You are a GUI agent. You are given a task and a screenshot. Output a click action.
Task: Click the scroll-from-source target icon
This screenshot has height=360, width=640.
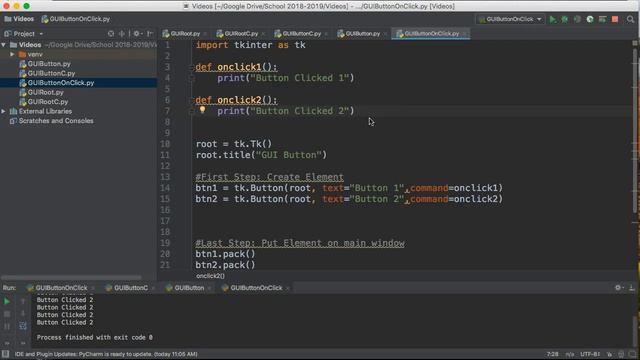111,33
